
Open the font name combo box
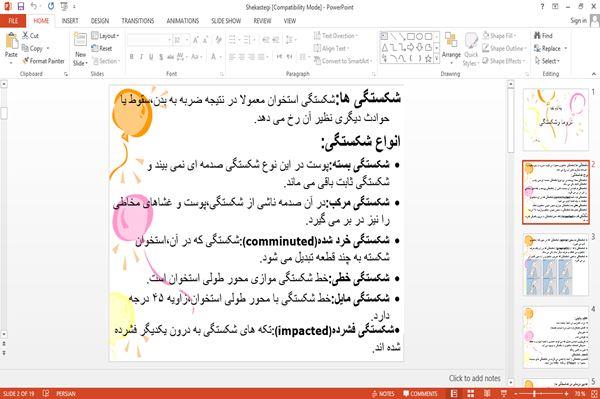tap(149, 40)
